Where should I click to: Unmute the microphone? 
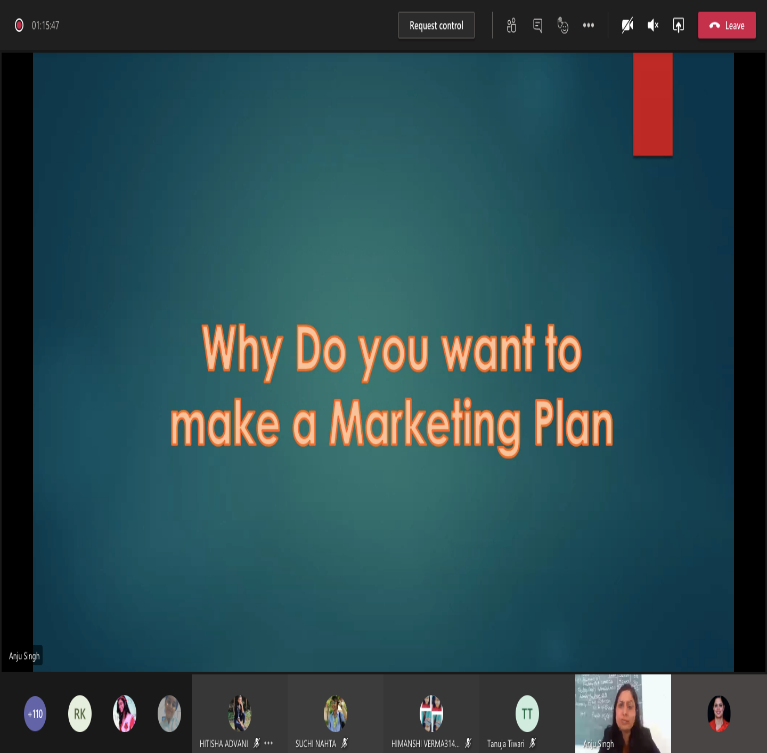coord(653,25)
